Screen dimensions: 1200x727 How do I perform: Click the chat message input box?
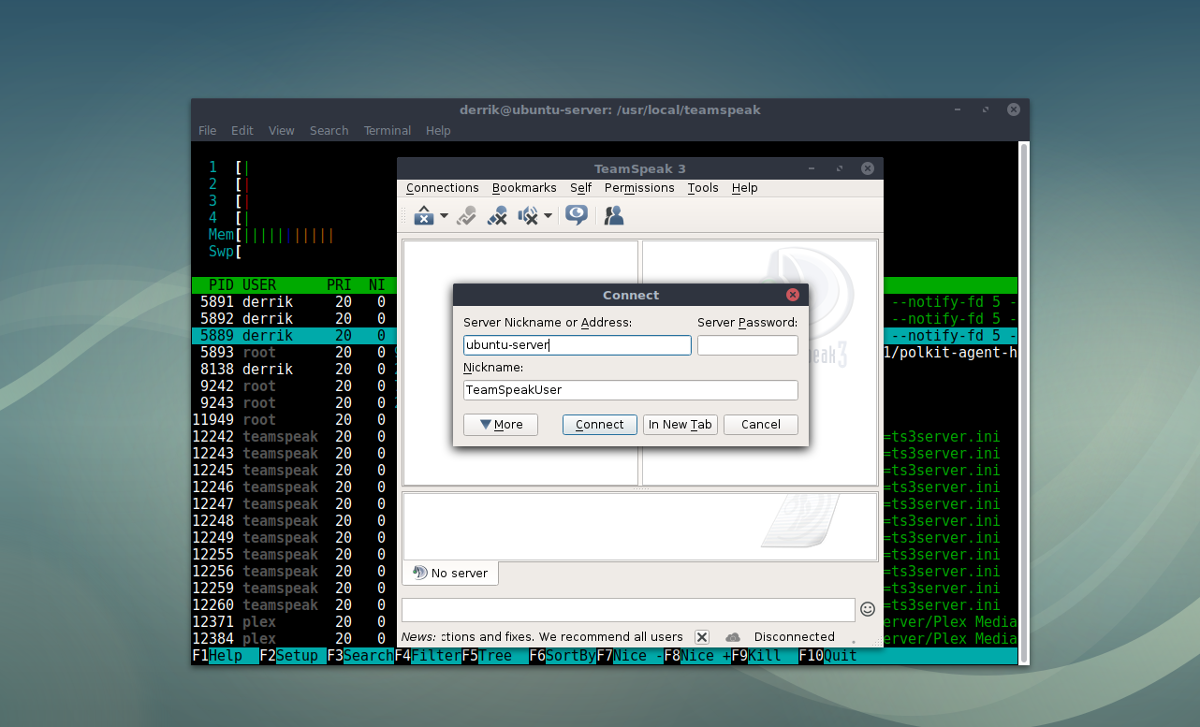coord(628,609)
